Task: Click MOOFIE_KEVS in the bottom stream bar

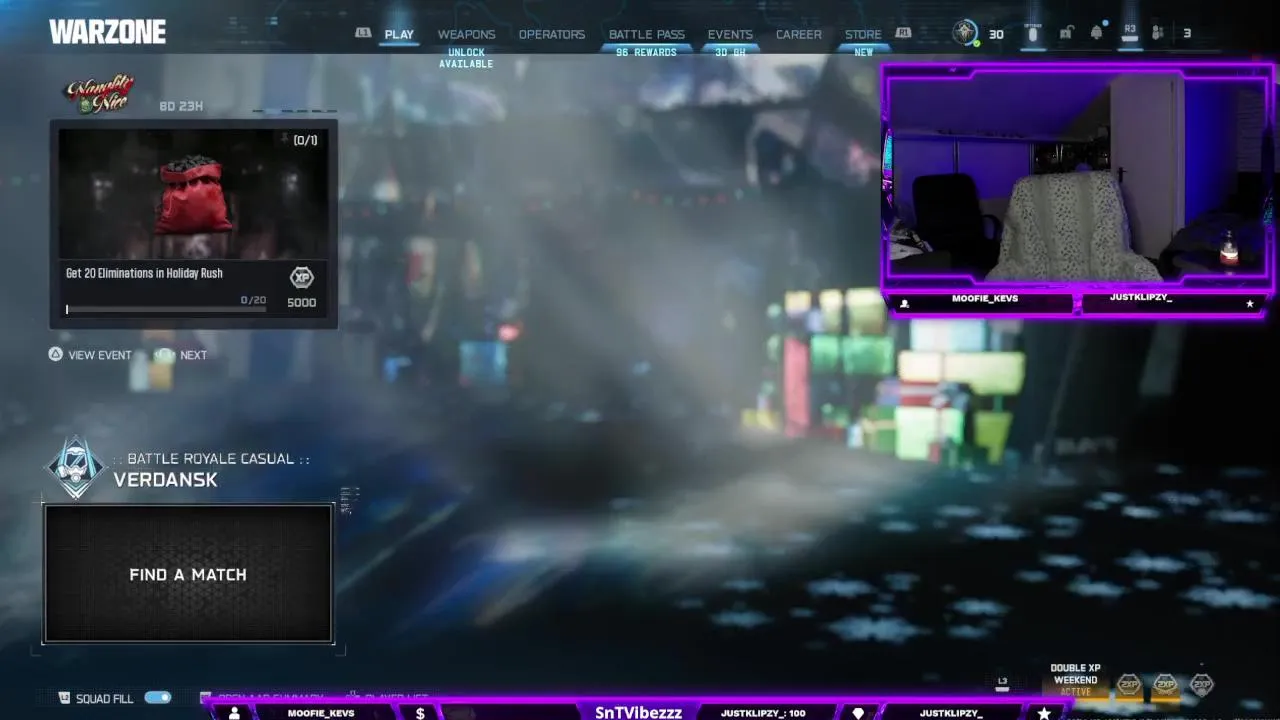Action: tap(321, 713)
